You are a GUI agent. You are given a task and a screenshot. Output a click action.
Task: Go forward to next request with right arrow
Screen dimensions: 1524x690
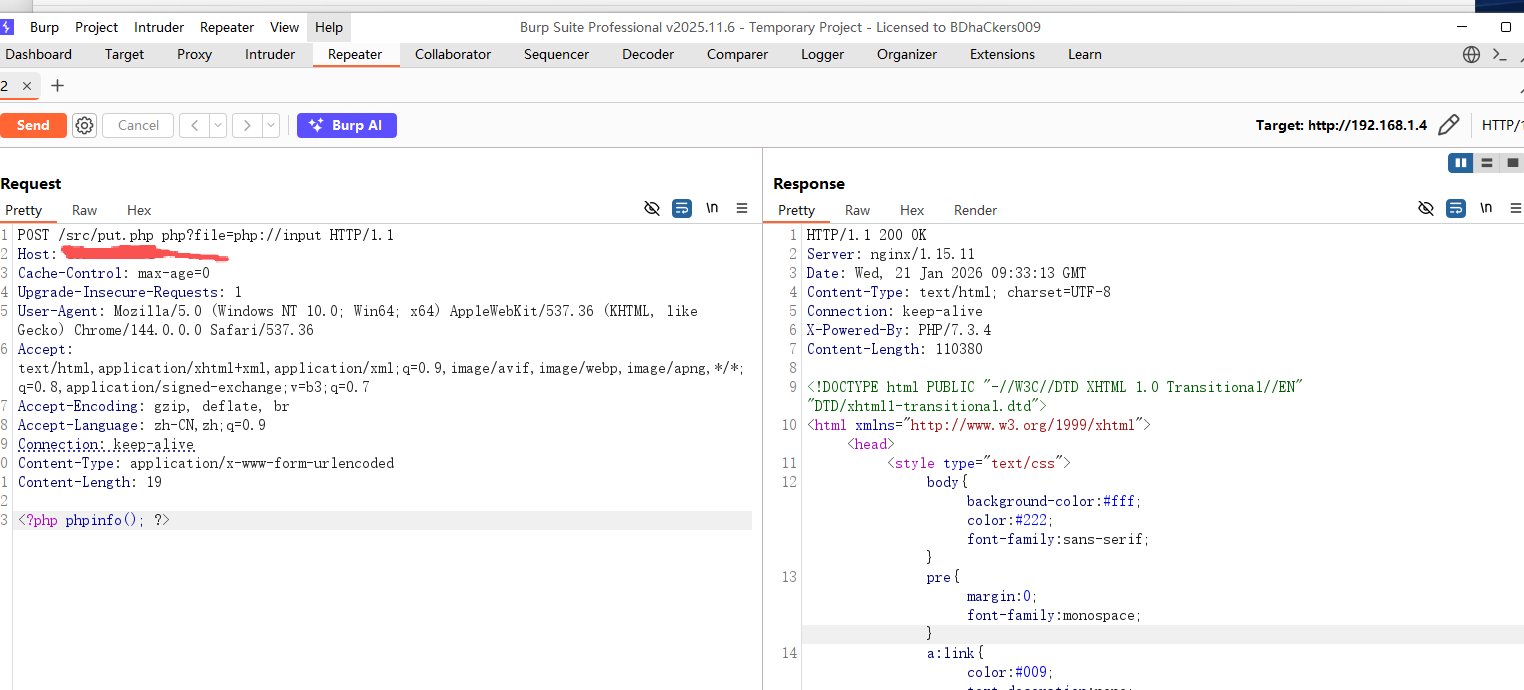247,125
